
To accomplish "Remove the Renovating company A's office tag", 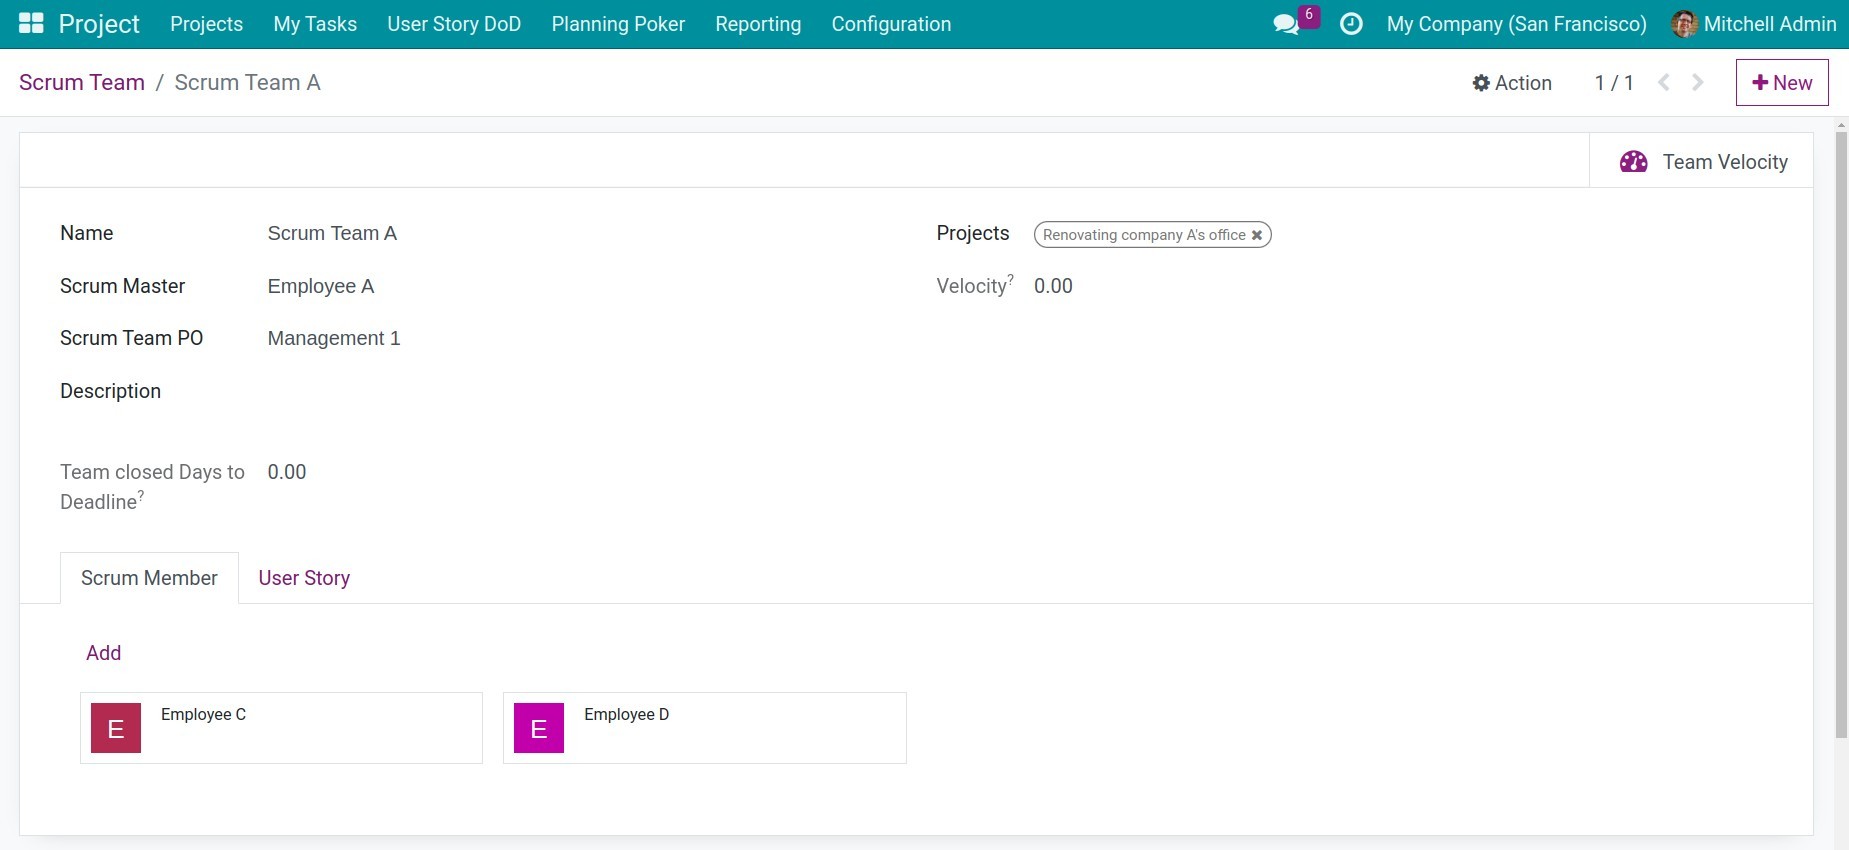I will click(x=1257, y=235).
